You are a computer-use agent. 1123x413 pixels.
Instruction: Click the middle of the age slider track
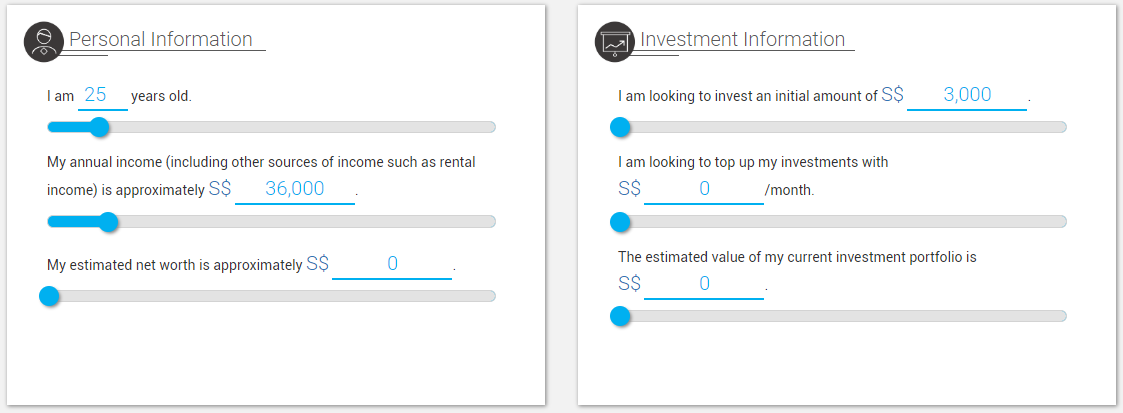pos(272,127)
